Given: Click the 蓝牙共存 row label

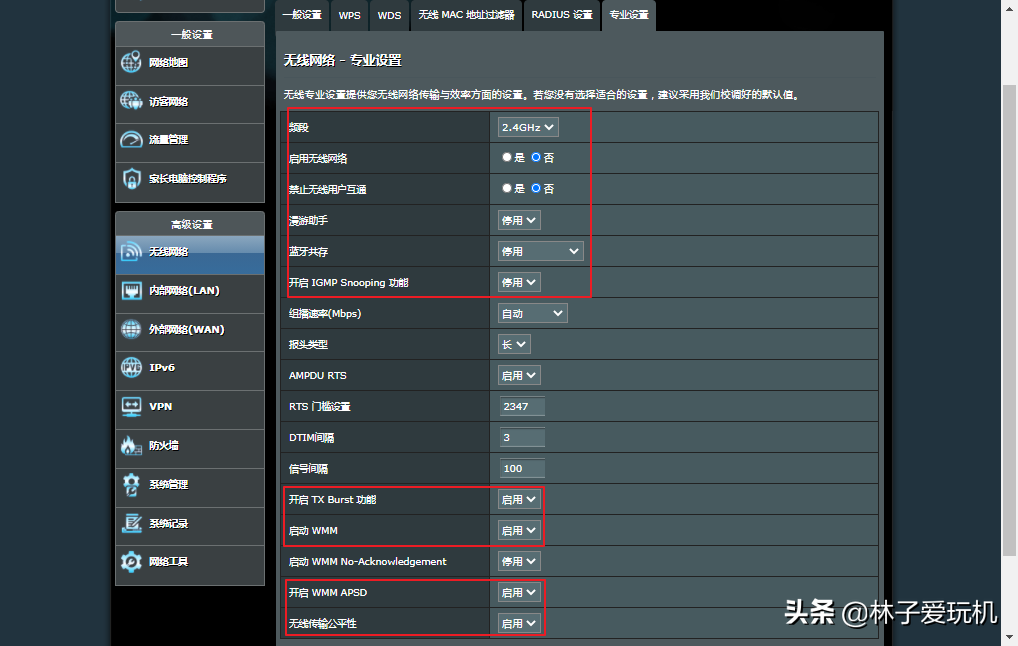Looking at the screenshot, I should pyautogui.click(x=308, y=251).
